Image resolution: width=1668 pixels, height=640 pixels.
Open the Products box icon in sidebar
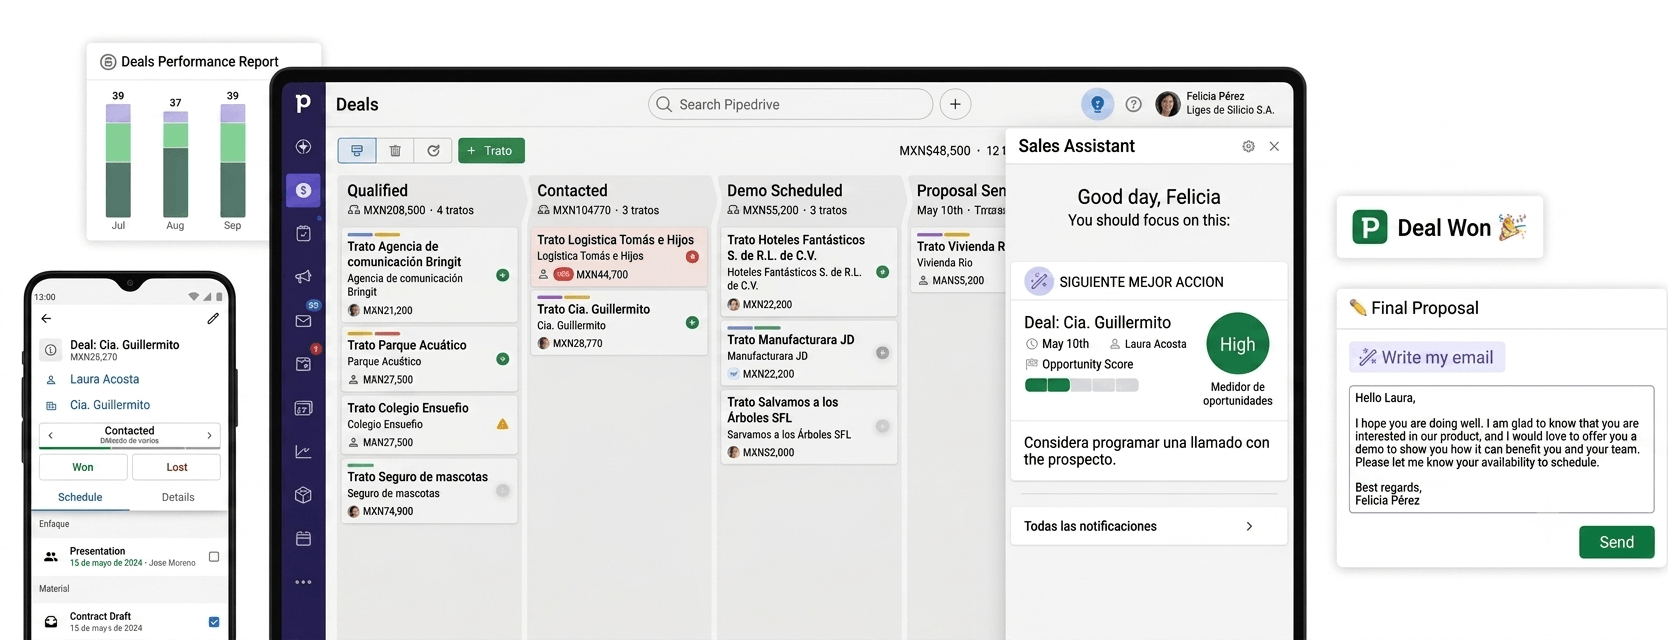coord(303,495)
